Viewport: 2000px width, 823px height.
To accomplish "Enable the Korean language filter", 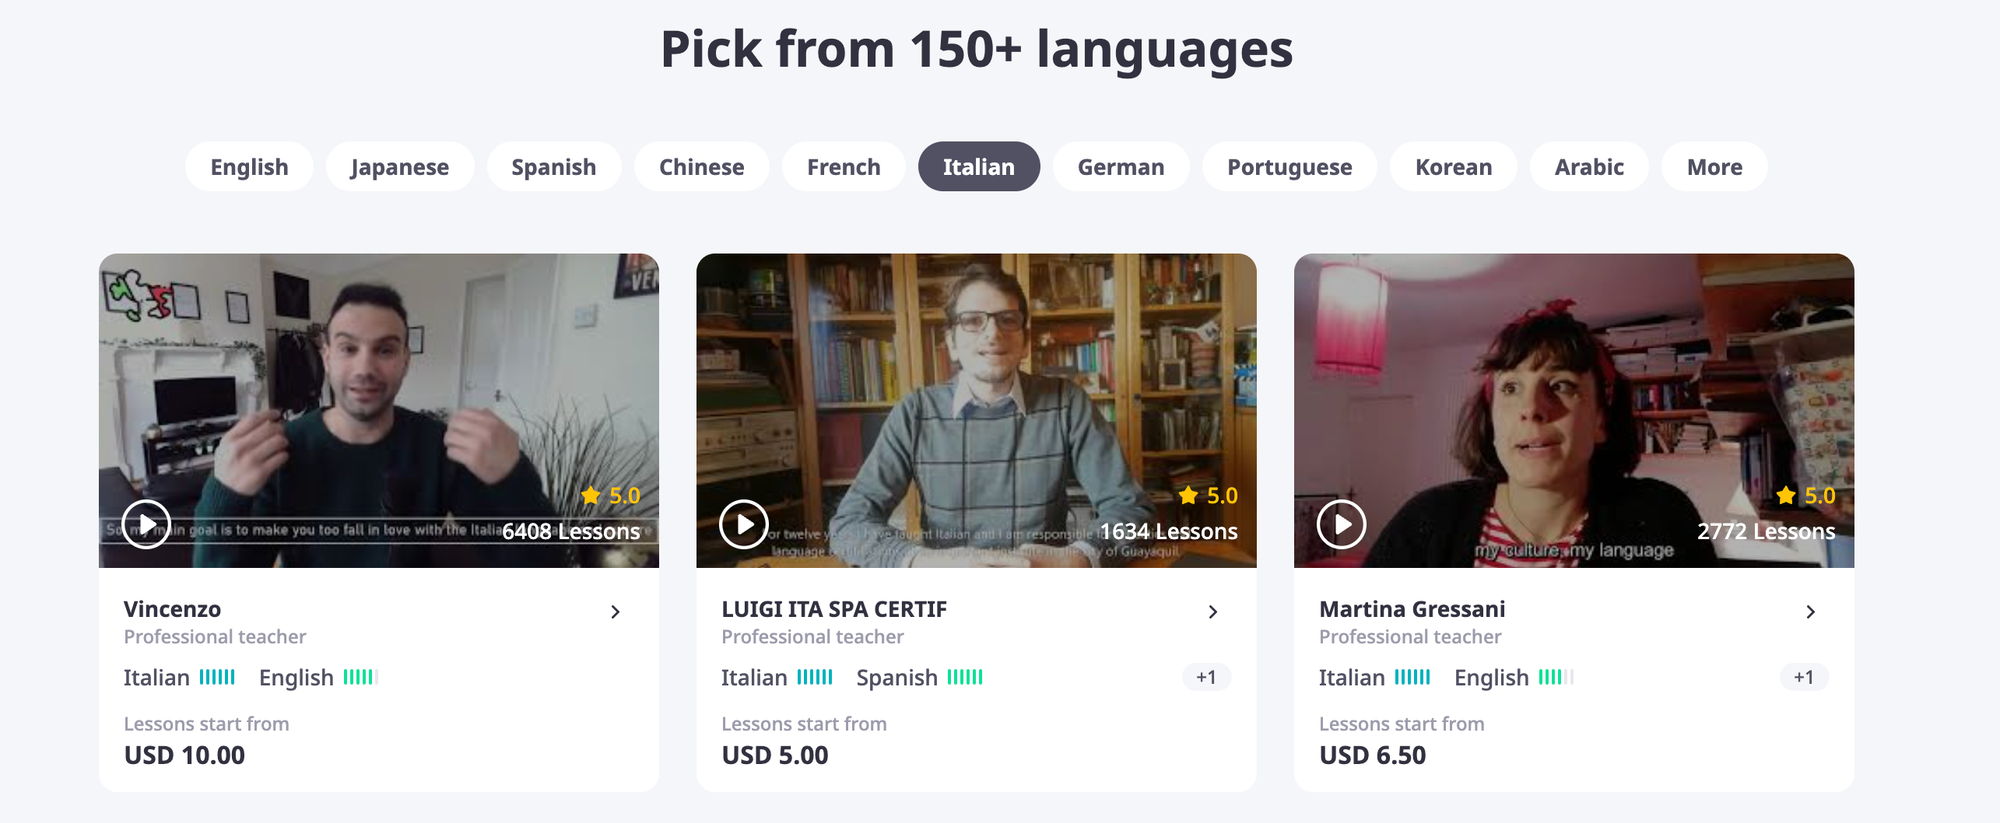I will (1452, 167).
